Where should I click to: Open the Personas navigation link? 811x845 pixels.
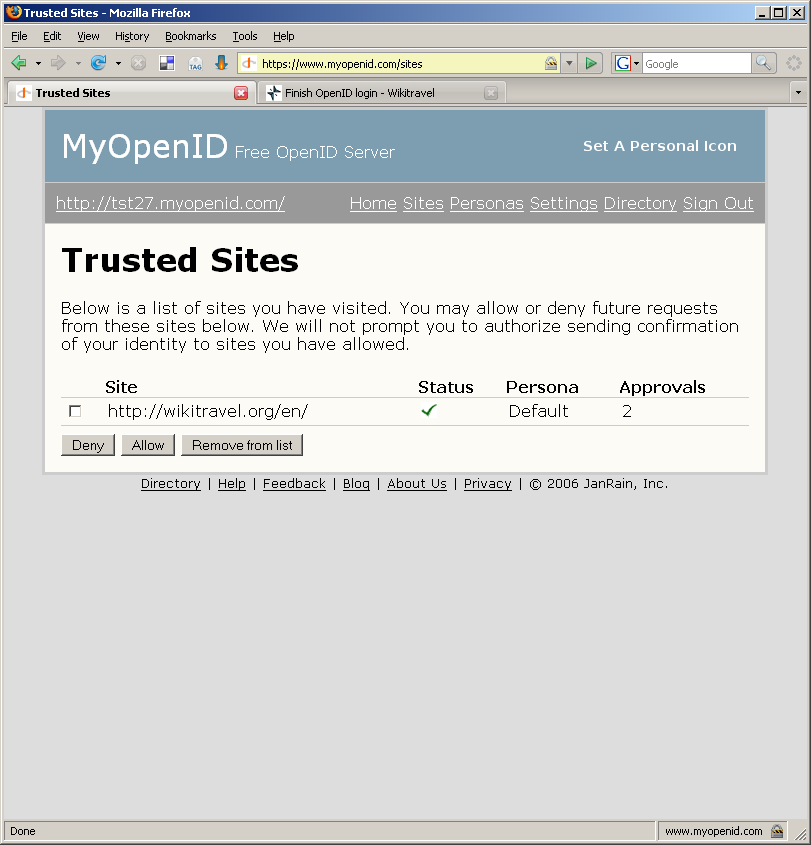pyautogui.click(x=487, y=203)
